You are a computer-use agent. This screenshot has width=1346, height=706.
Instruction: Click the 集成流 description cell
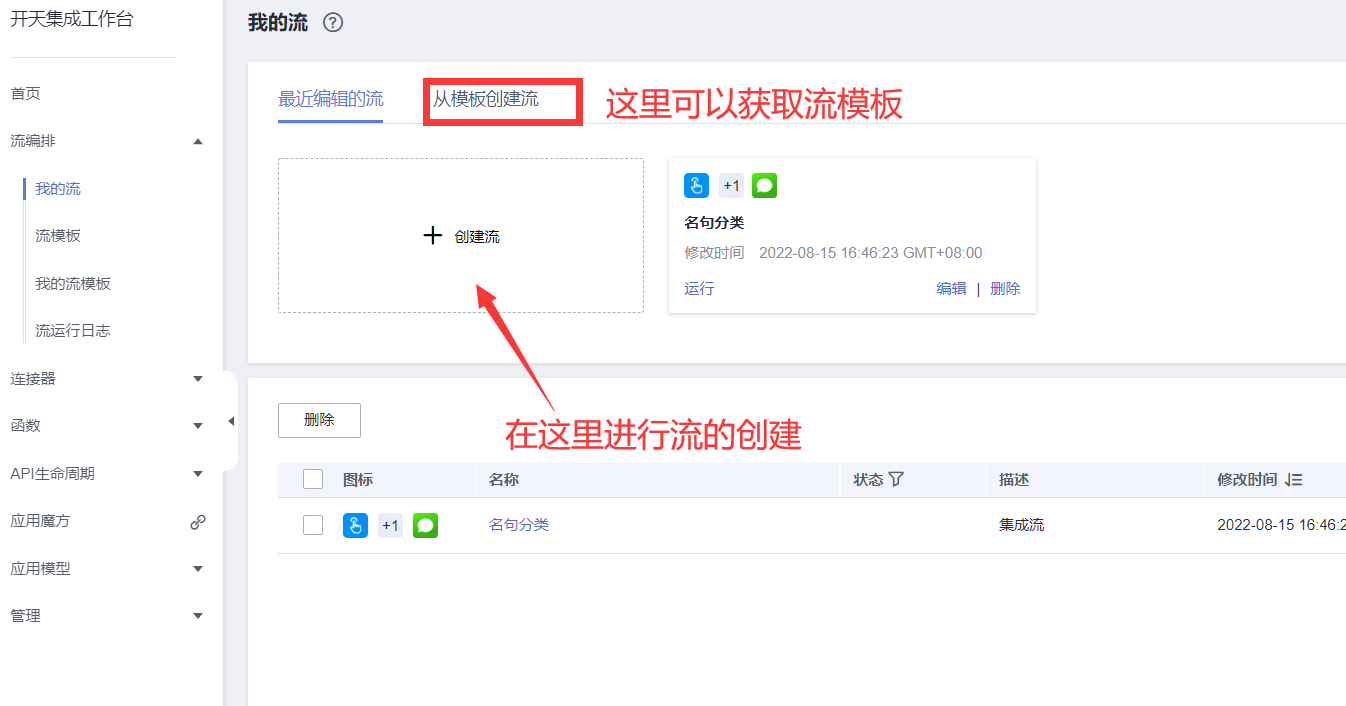[x=1021, y=525]
